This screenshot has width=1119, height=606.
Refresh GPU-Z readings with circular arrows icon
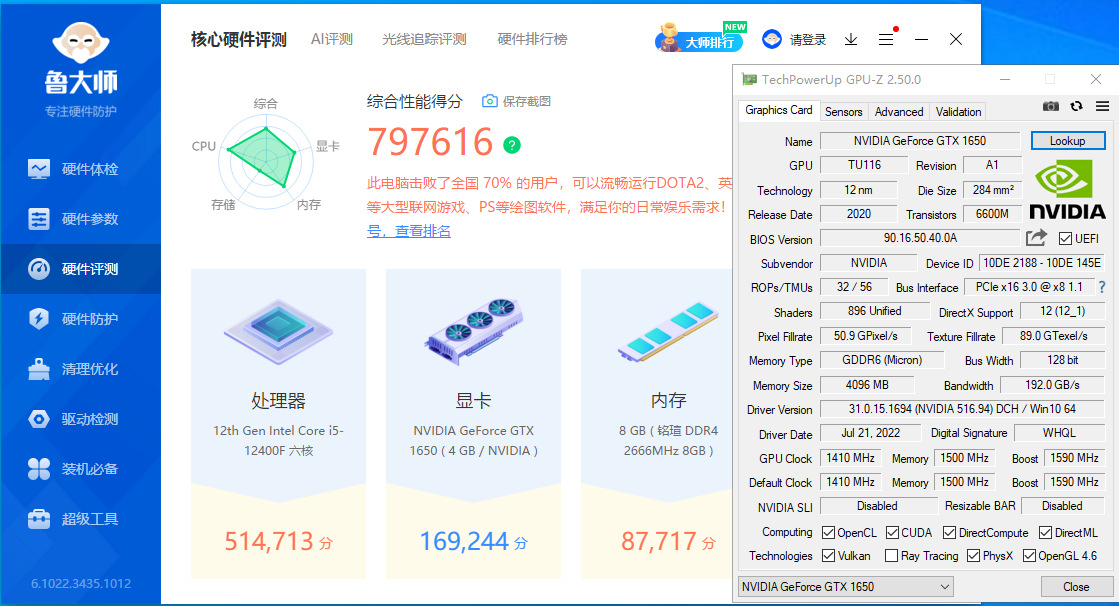(1075, 105)
